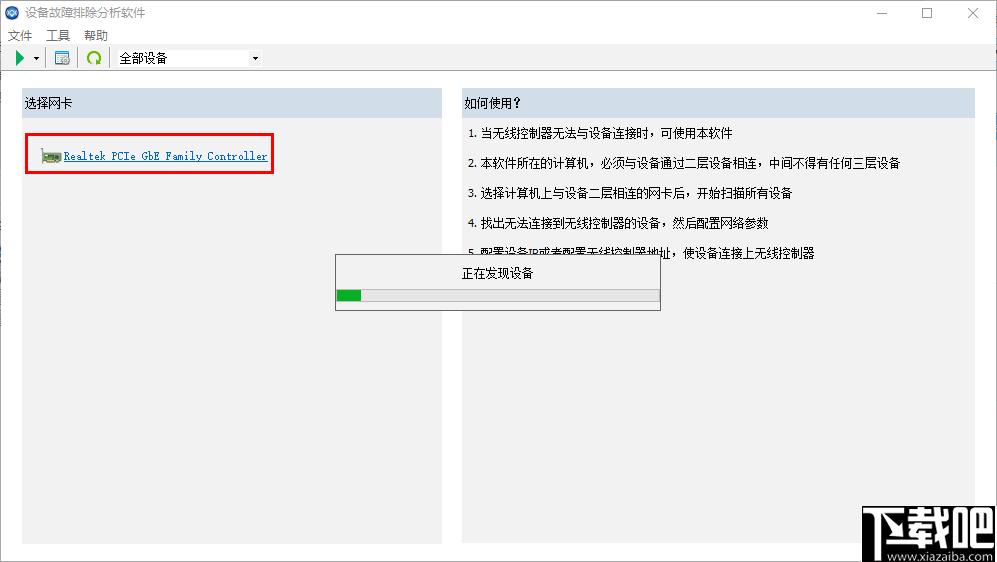Minimize the application window
The image size is (997, 562).
pyautogui.click(x=881, y=13)
